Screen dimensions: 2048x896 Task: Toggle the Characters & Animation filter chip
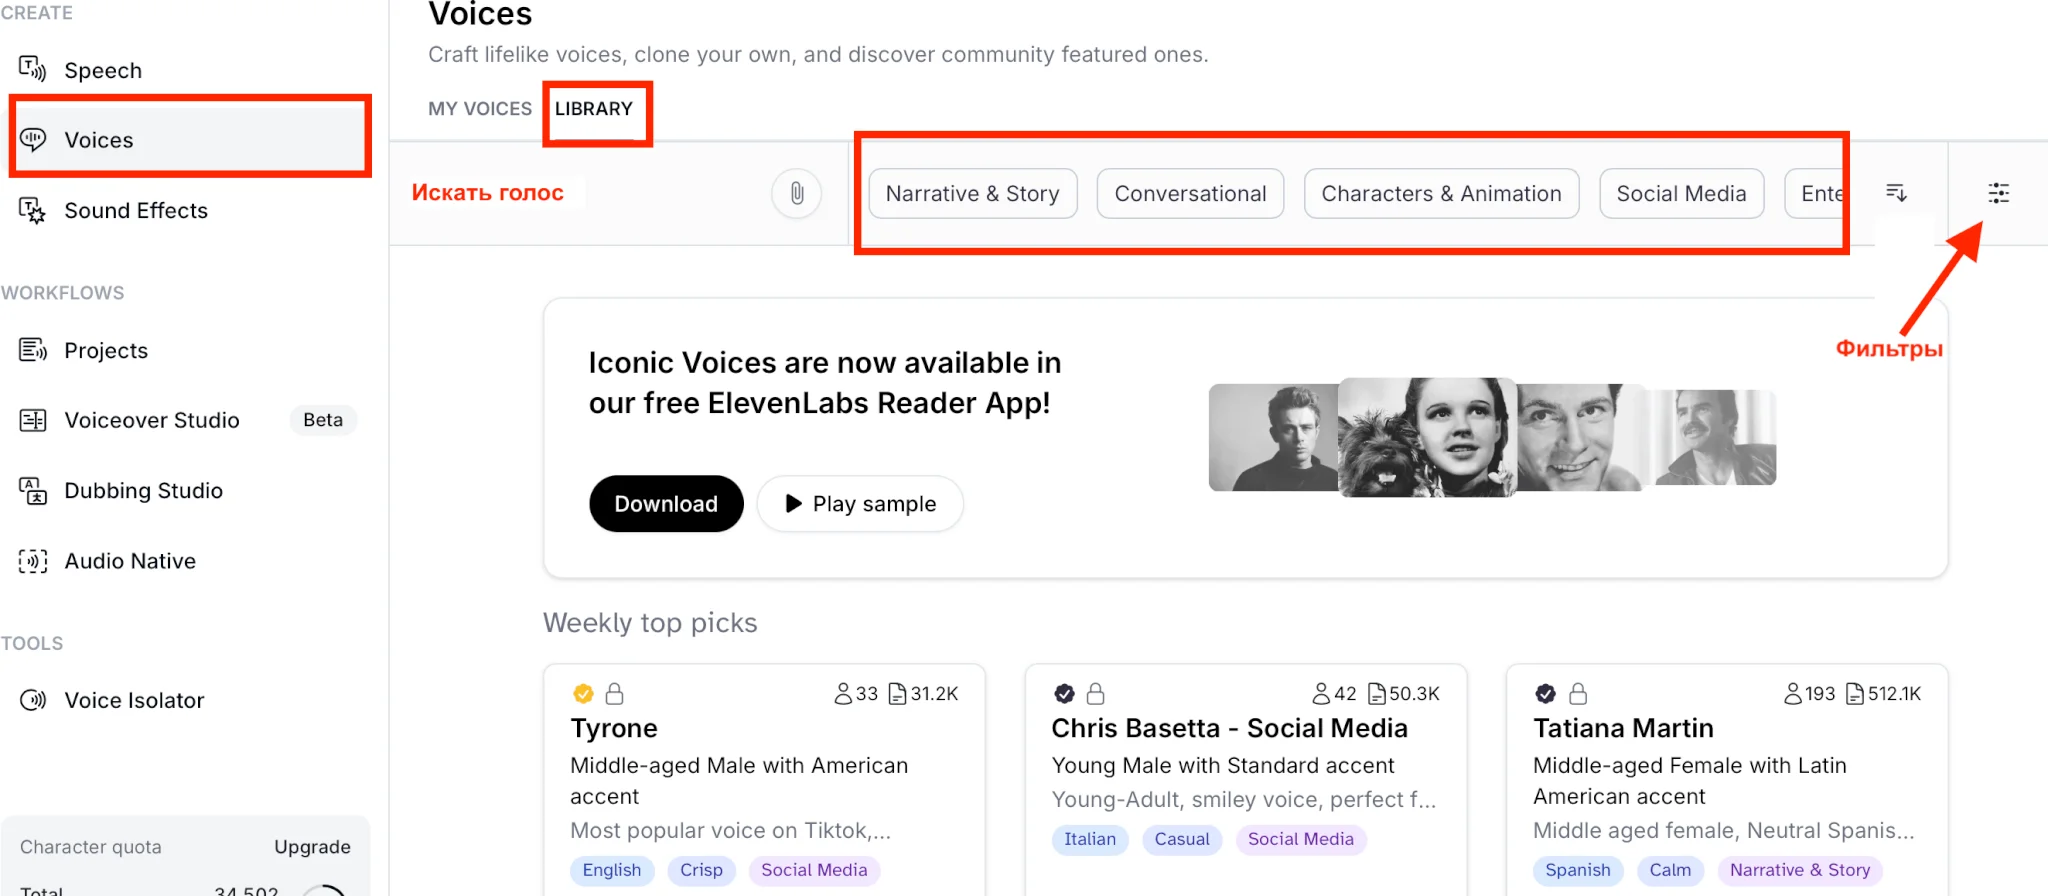pyautogui.click(x=1441, y=194)
